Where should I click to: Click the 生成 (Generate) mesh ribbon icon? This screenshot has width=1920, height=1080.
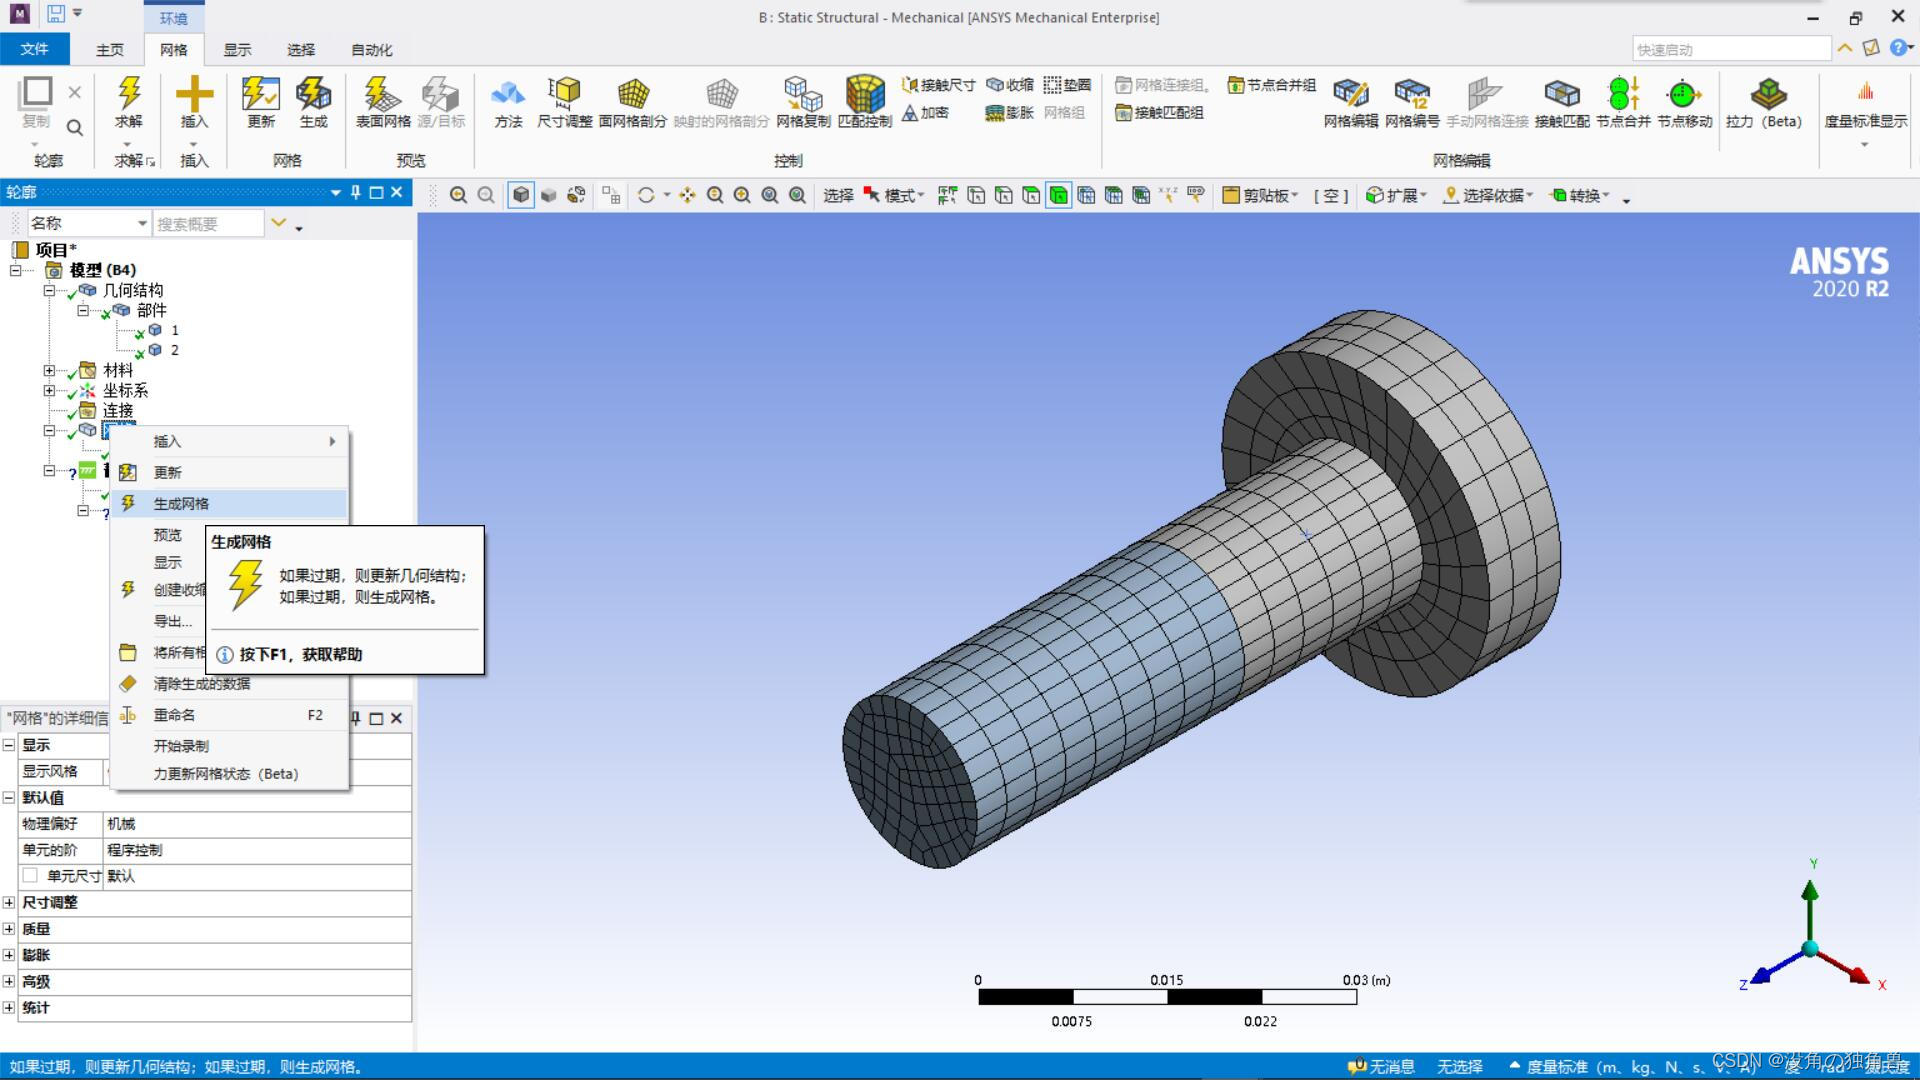pos(313,95)
